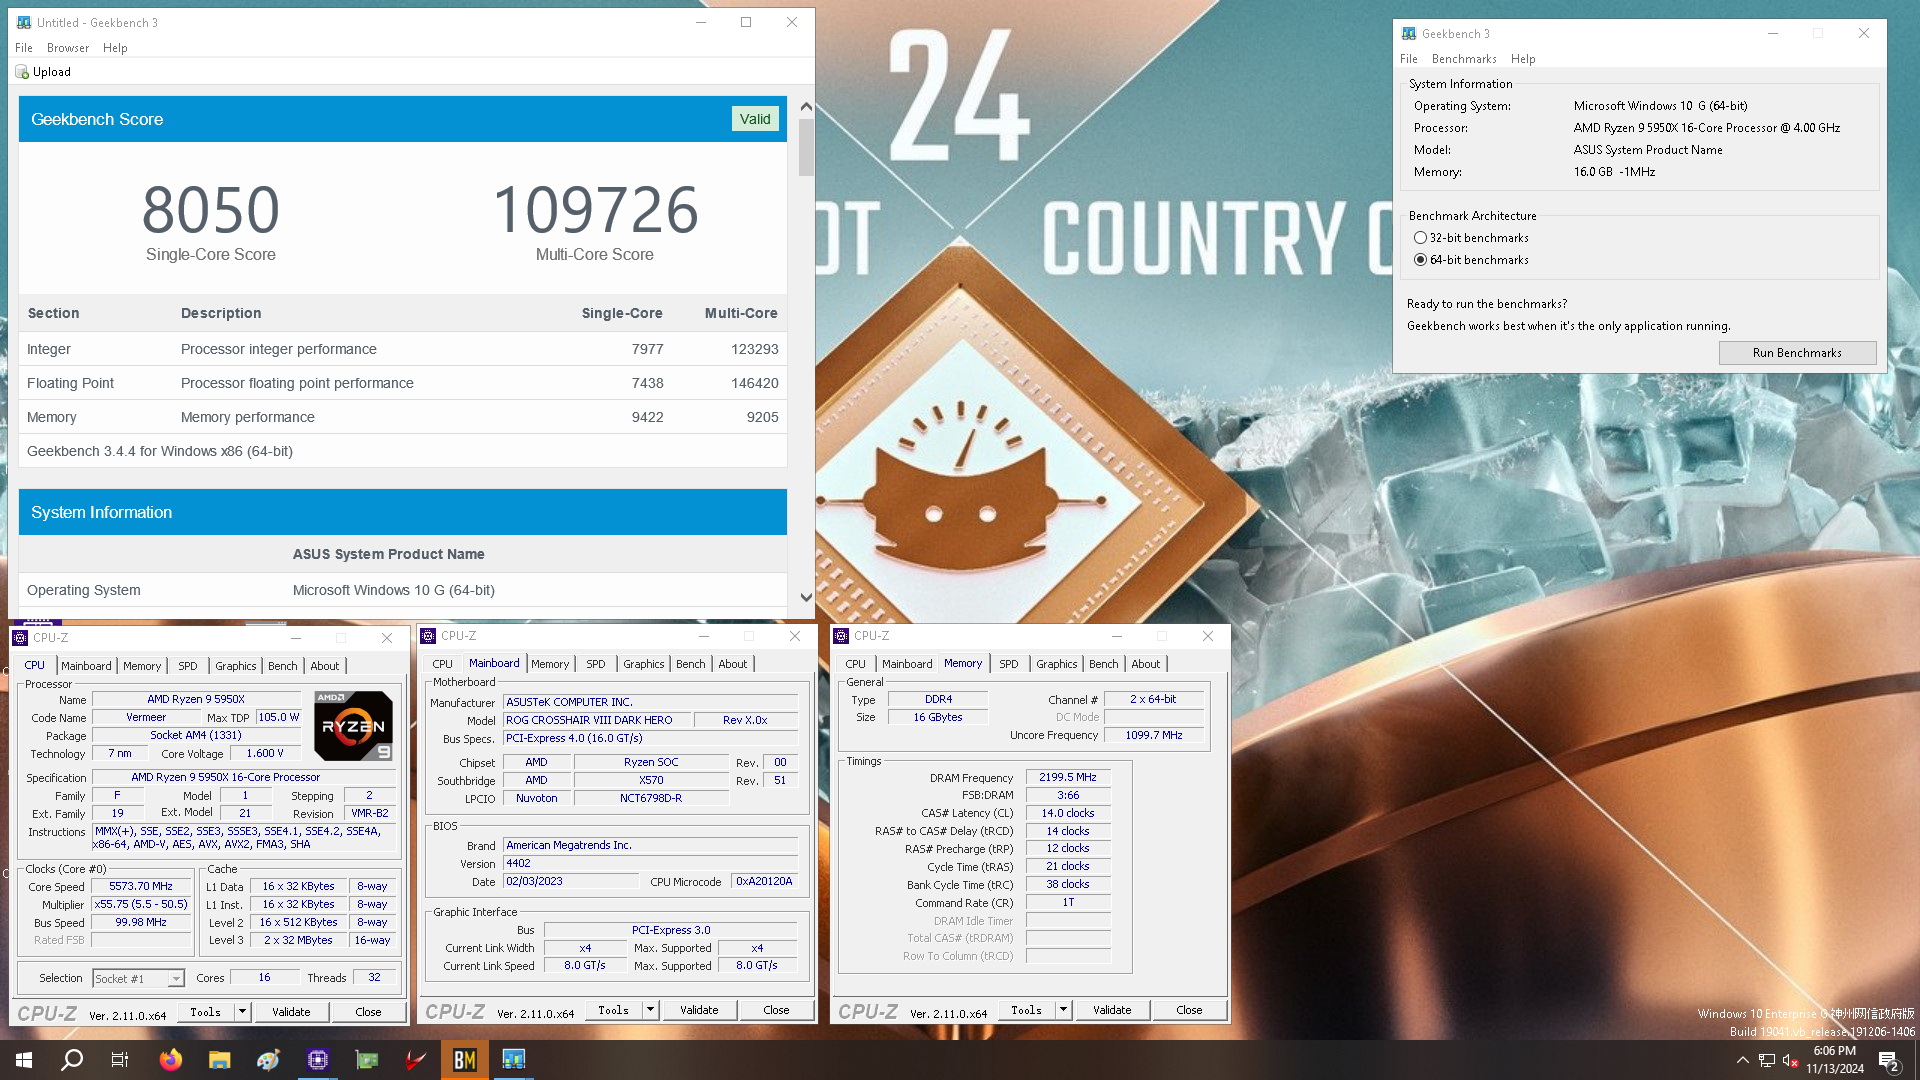Switch to the Geekbench taskbar icon
Image resolution: width=1920 pixels, height=1080 pixels.
[514, 1060]
